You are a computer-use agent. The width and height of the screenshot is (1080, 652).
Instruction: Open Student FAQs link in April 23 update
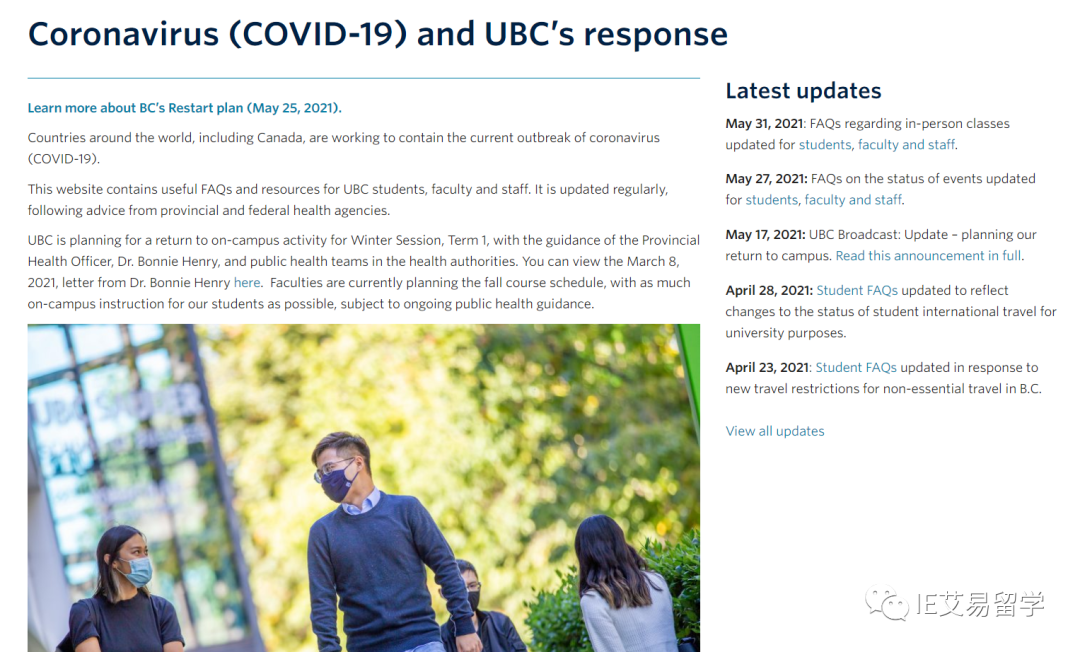[x=856, y=368]
